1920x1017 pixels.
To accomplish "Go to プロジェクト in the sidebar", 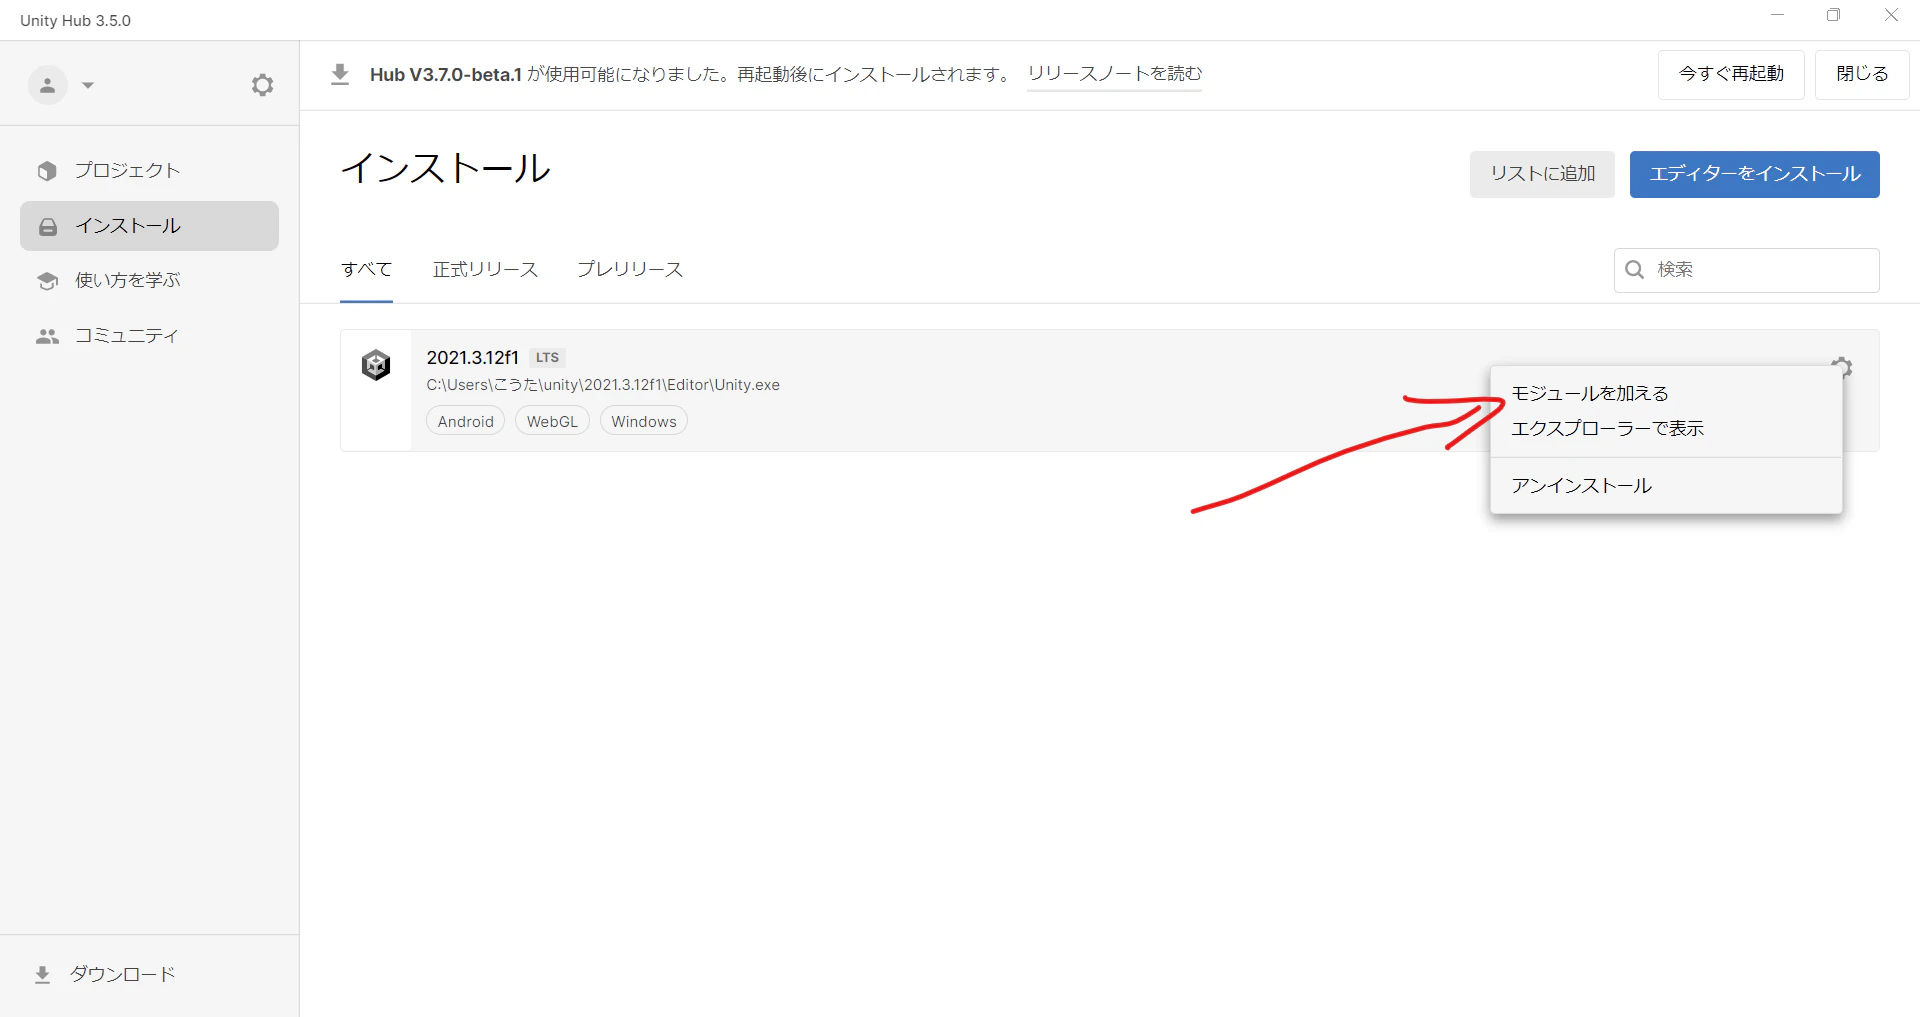I will pos(149,171).
